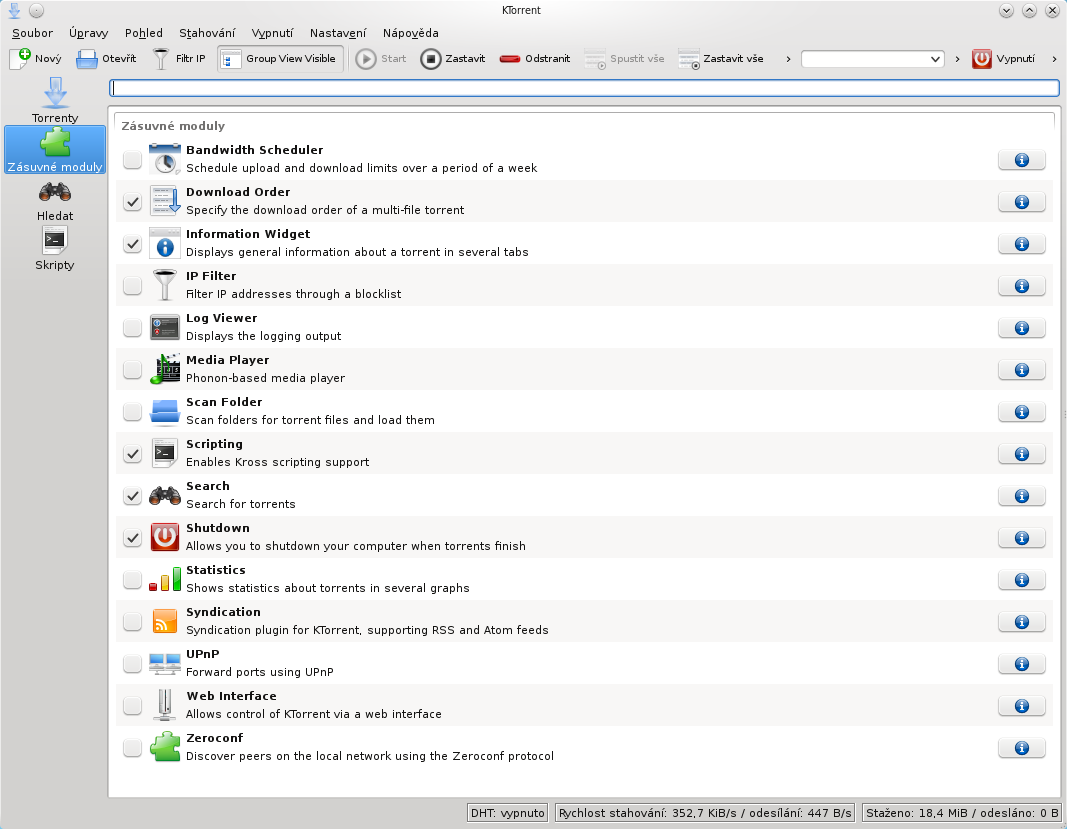Select Zásuvné moduly sidebar item

(55, 150)
